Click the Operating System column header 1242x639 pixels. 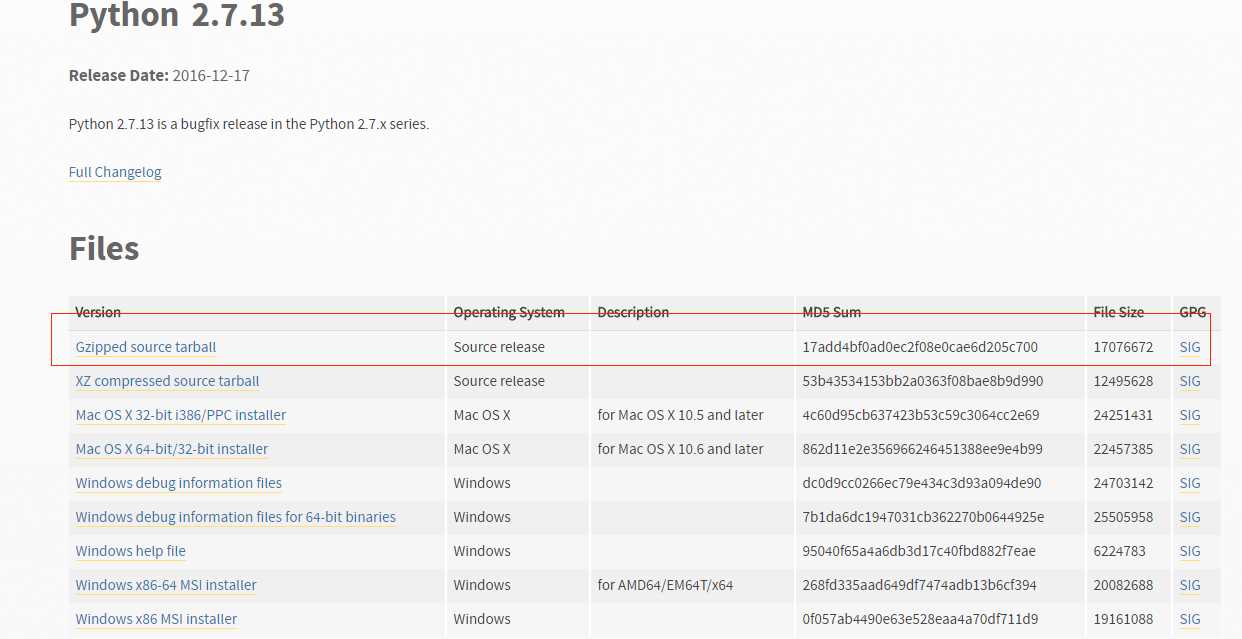[509, 312]
